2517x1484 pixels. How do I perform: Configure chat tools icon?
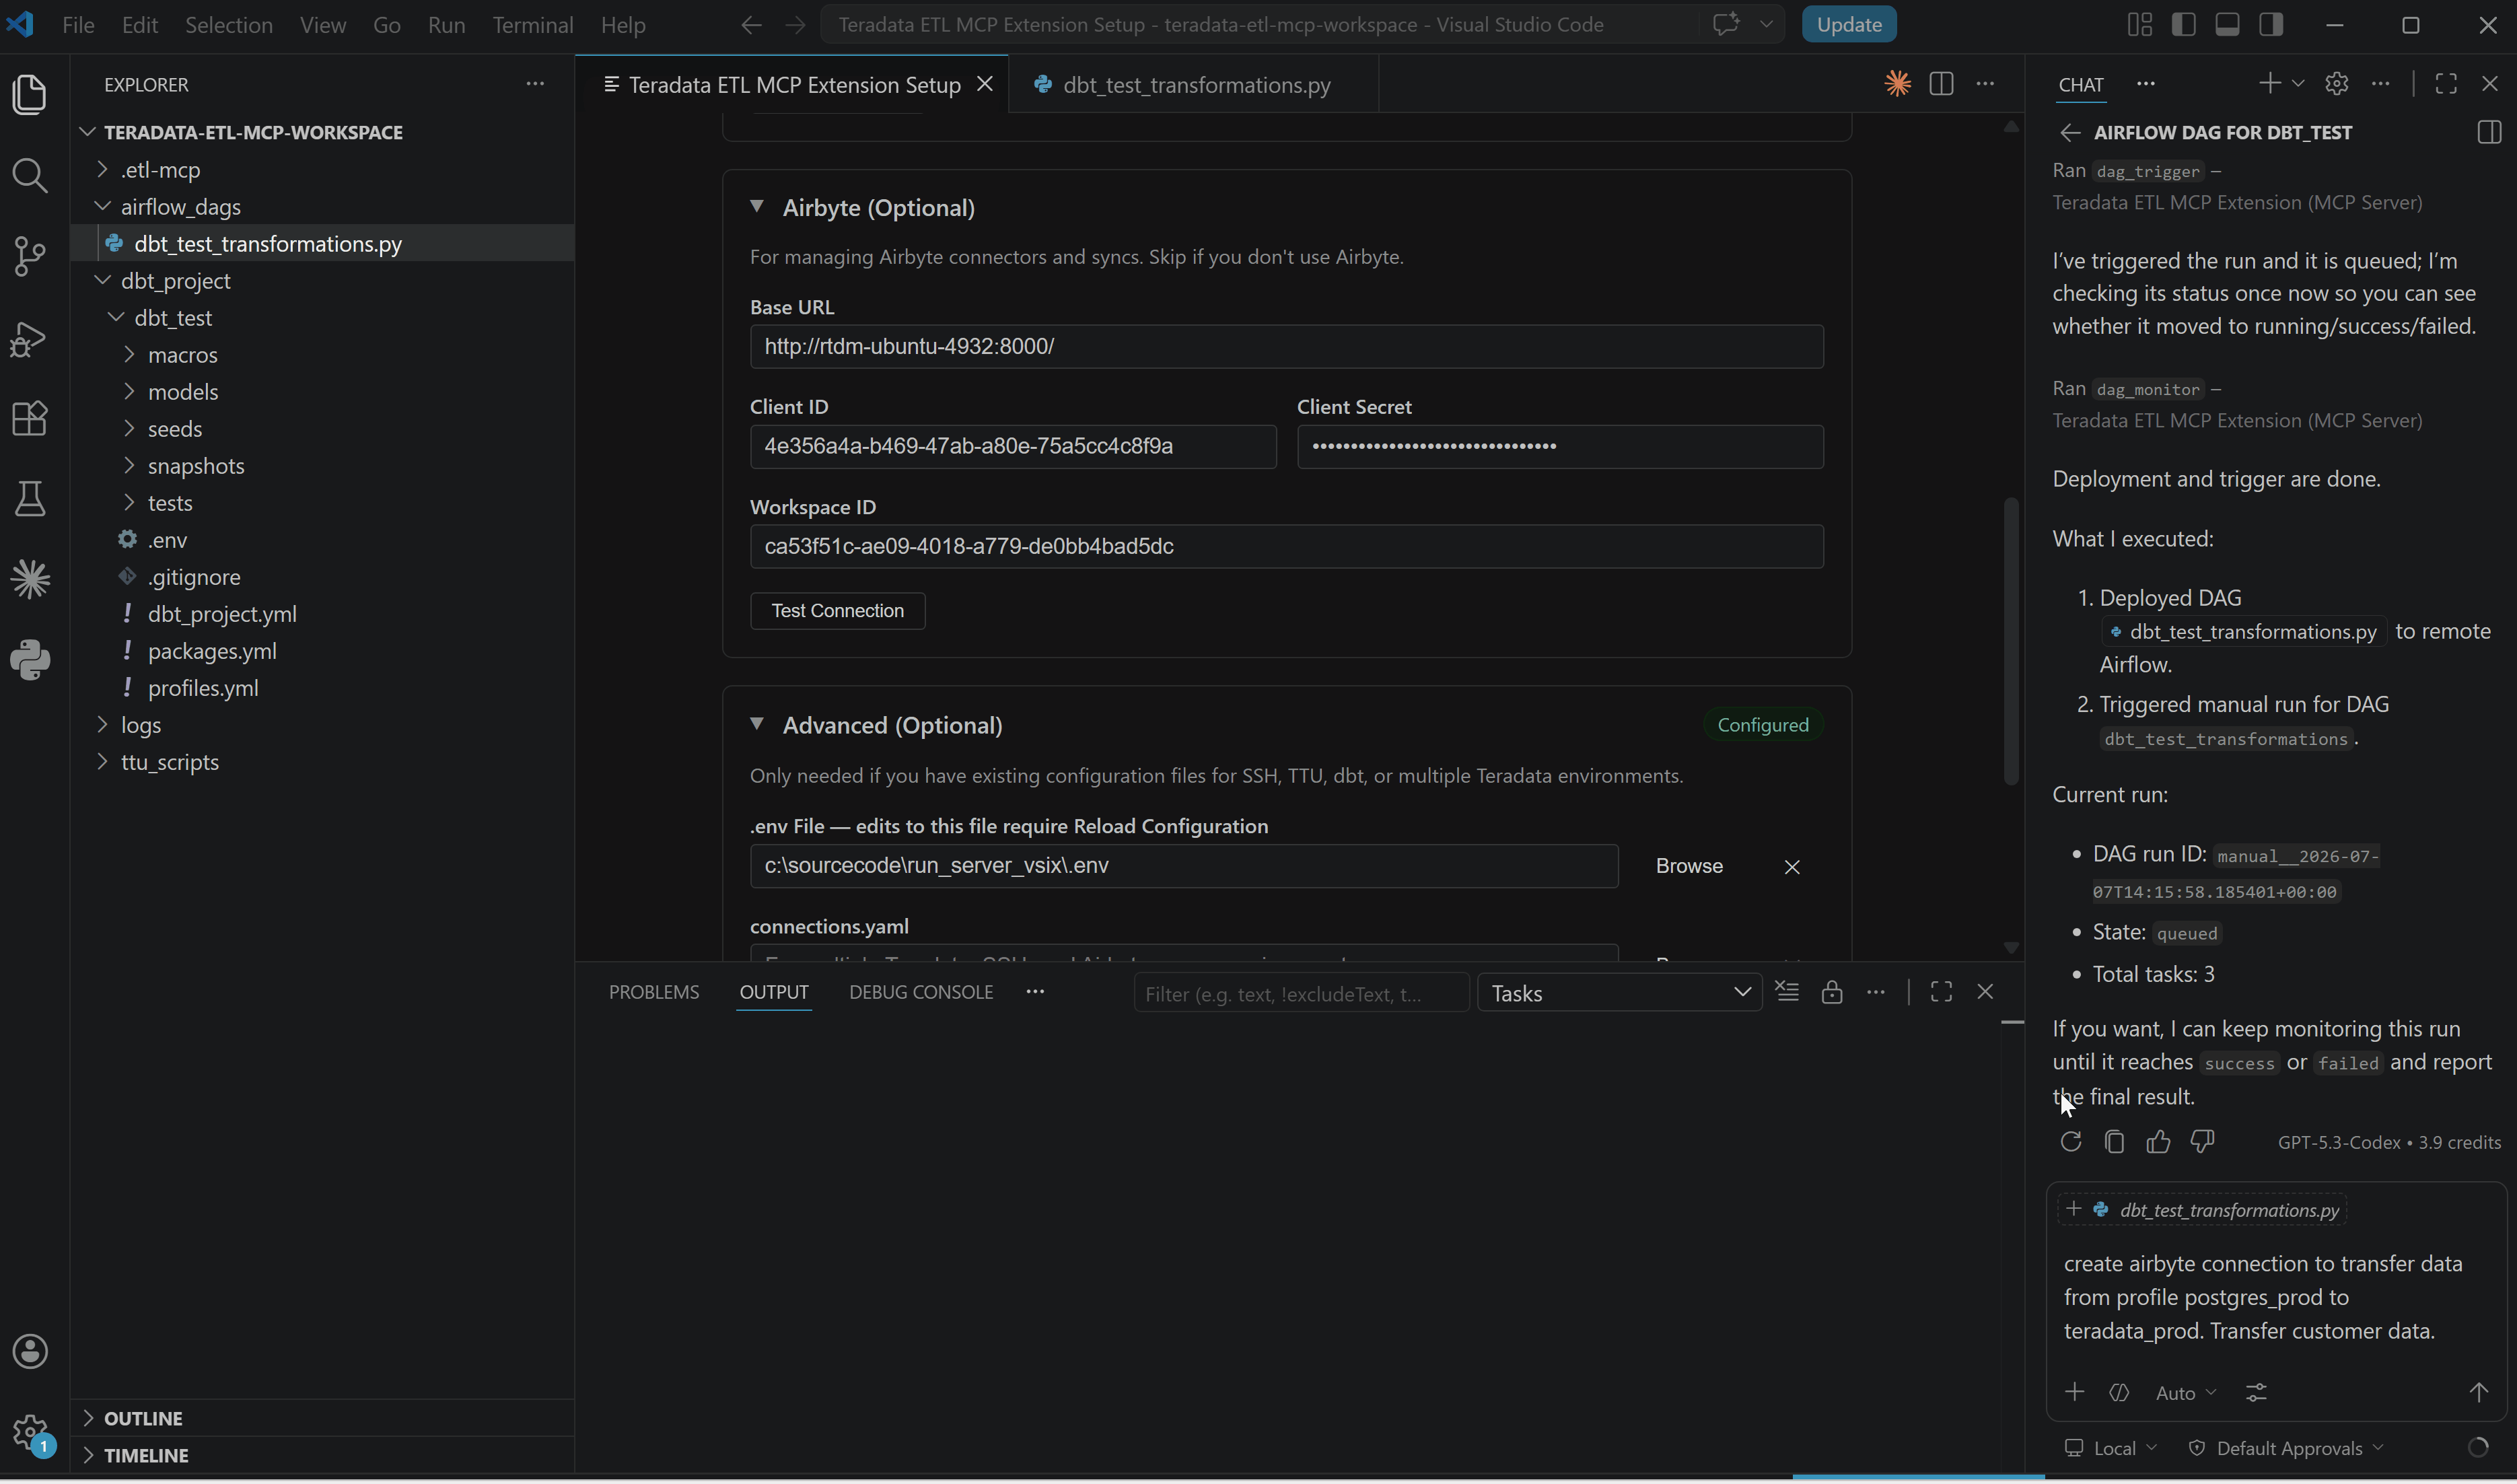(x=2256, y=1393)
